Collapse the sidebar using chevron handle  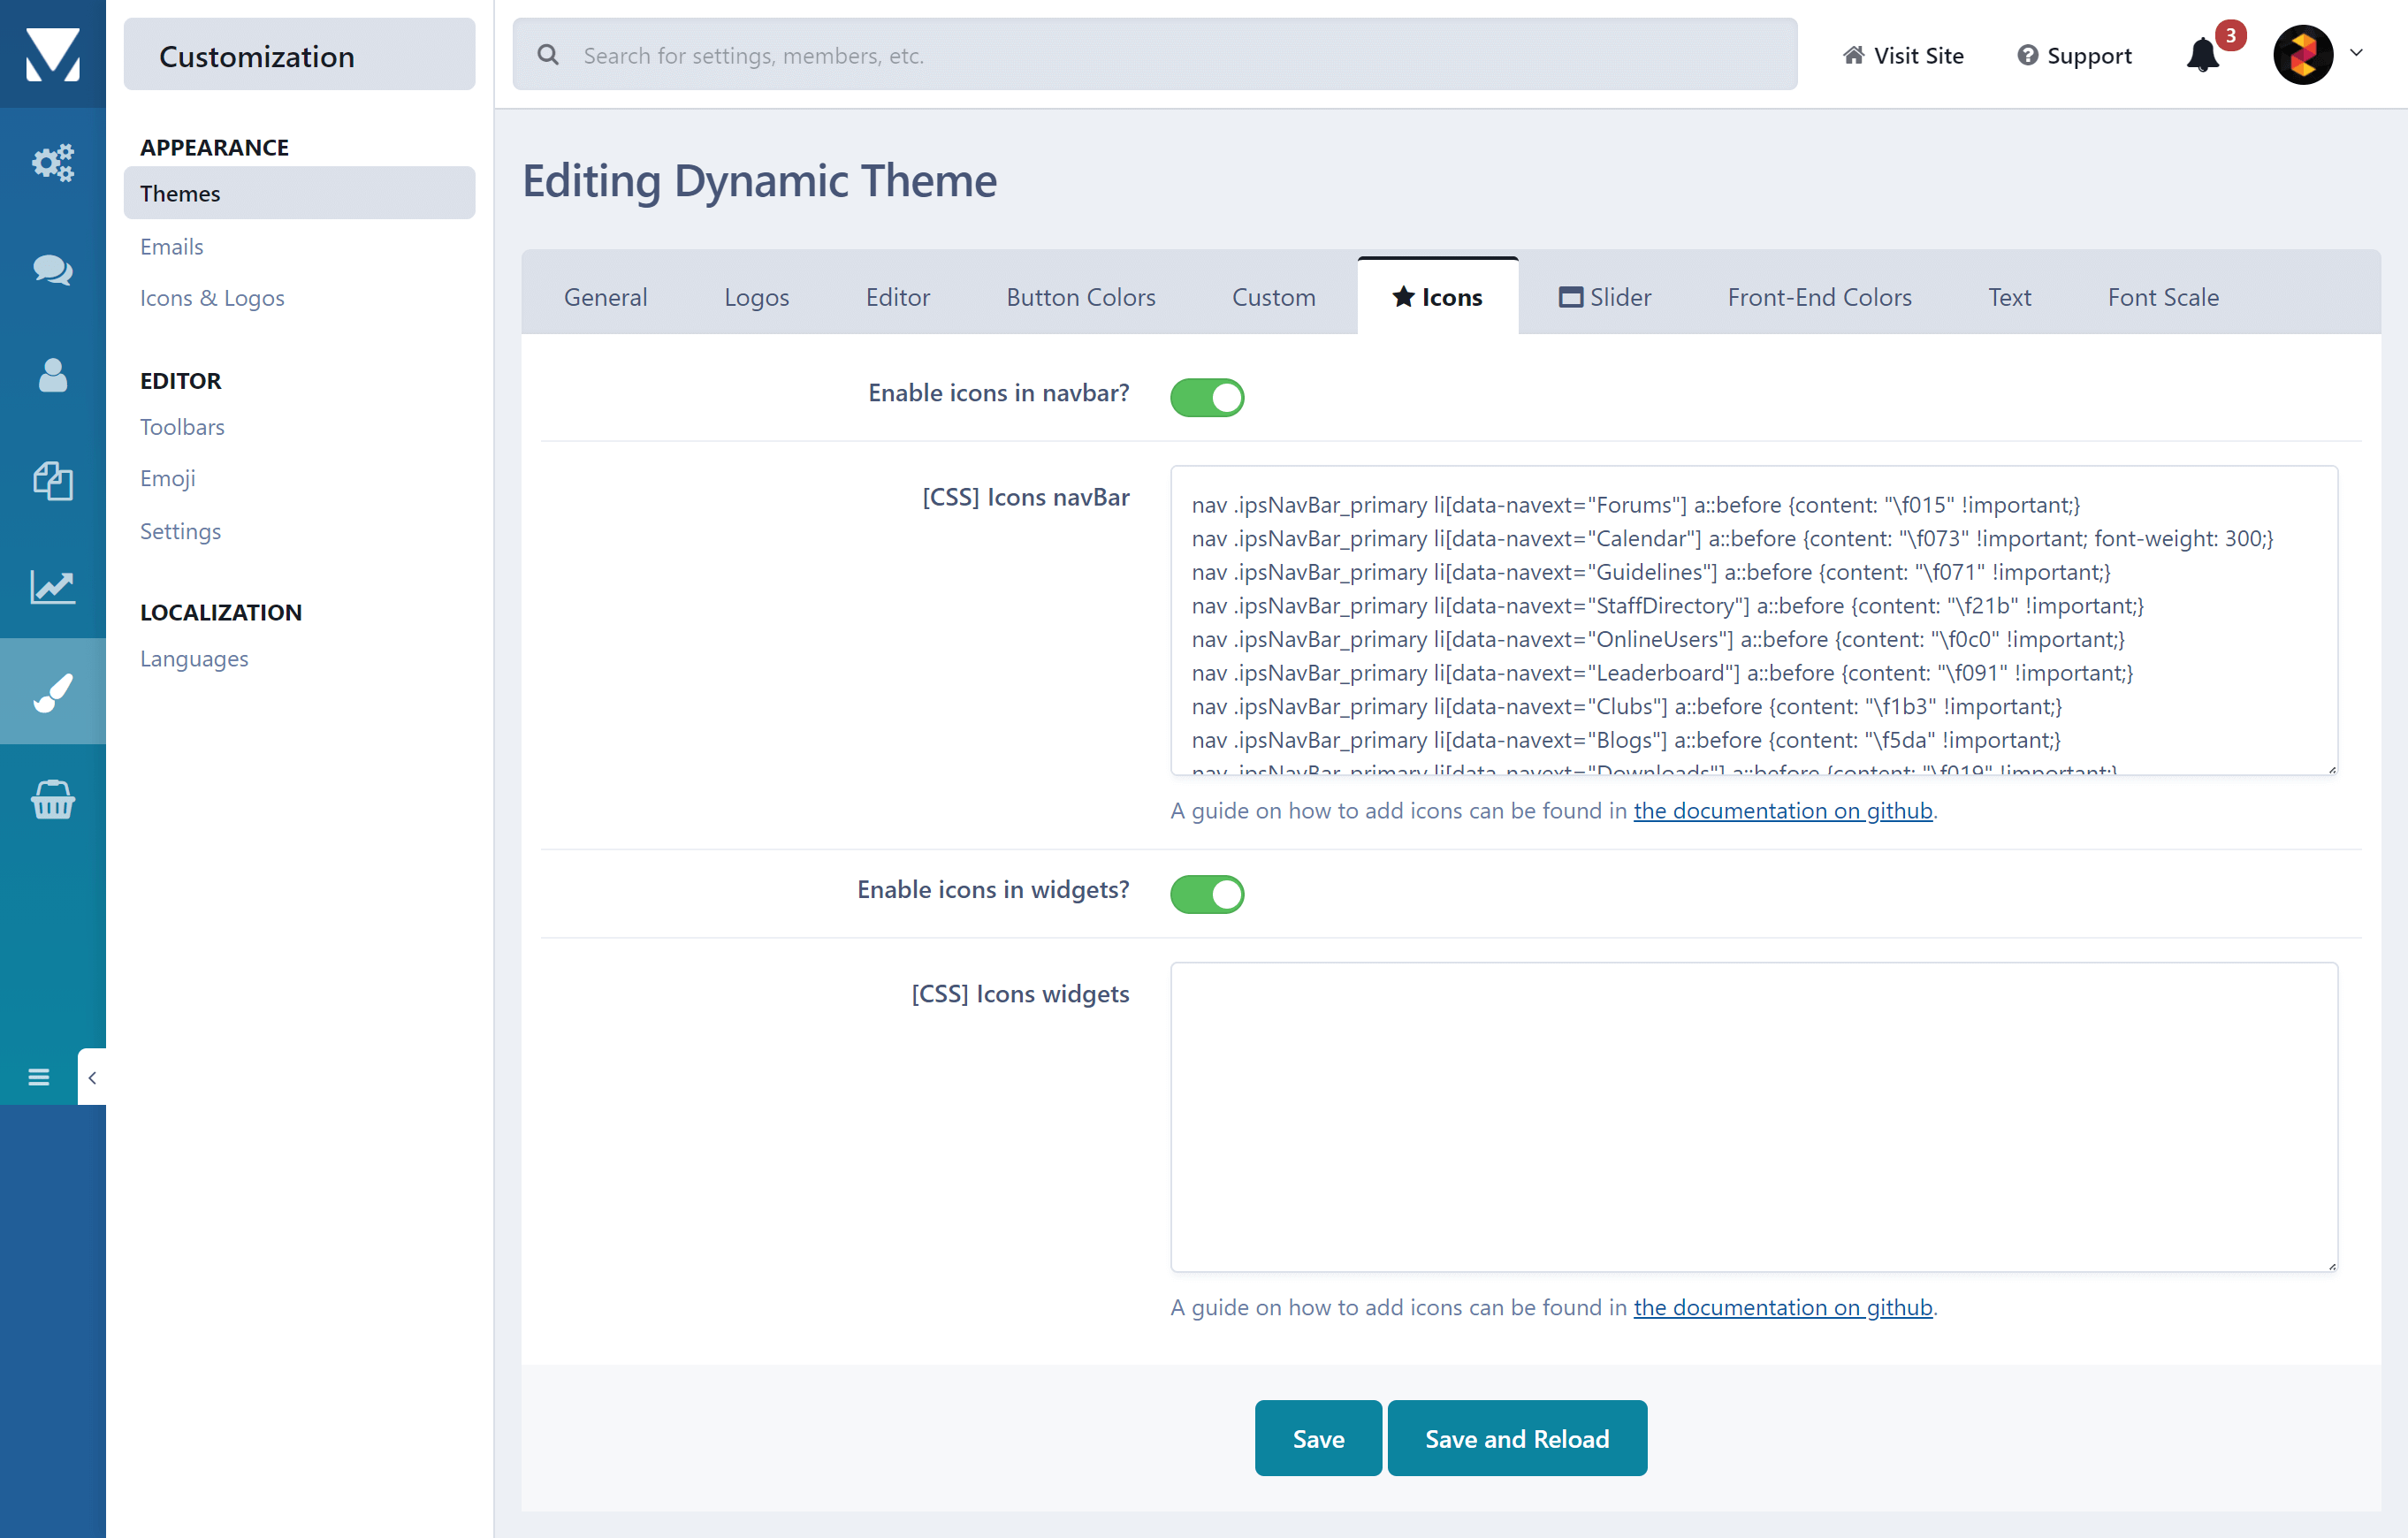pos(92,1077)
